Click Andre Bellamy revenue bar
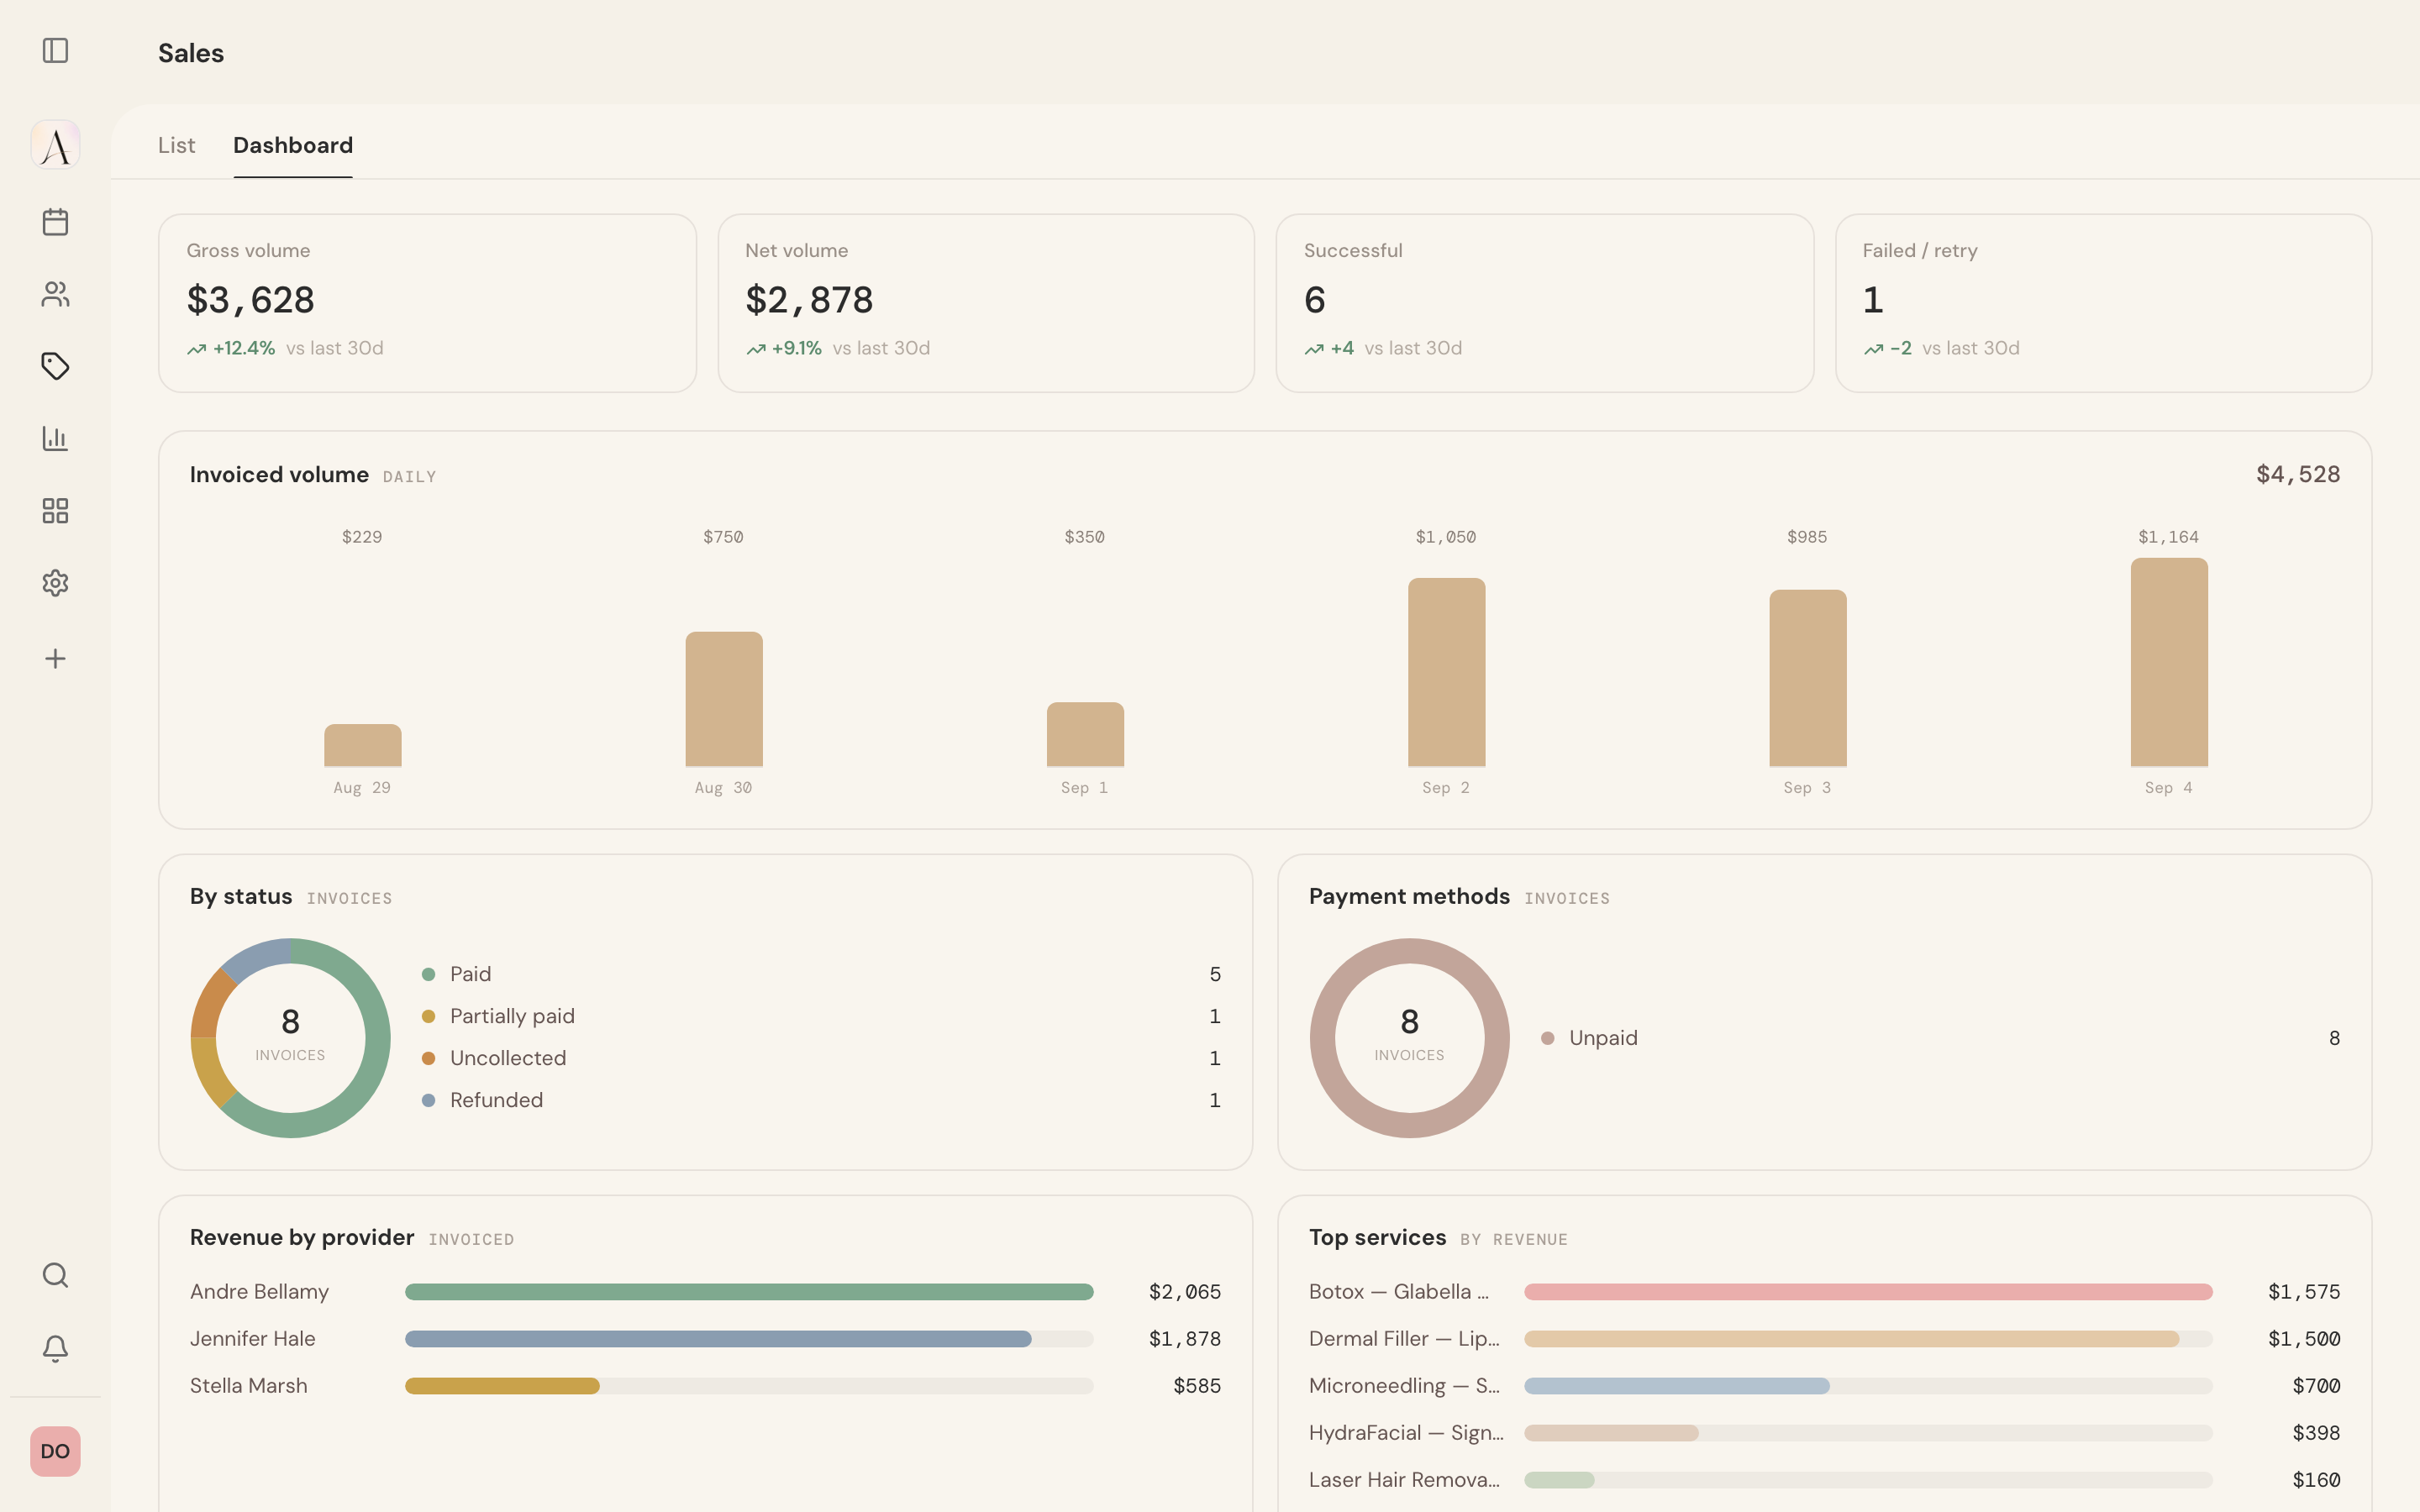 (x=749, y=1292)
